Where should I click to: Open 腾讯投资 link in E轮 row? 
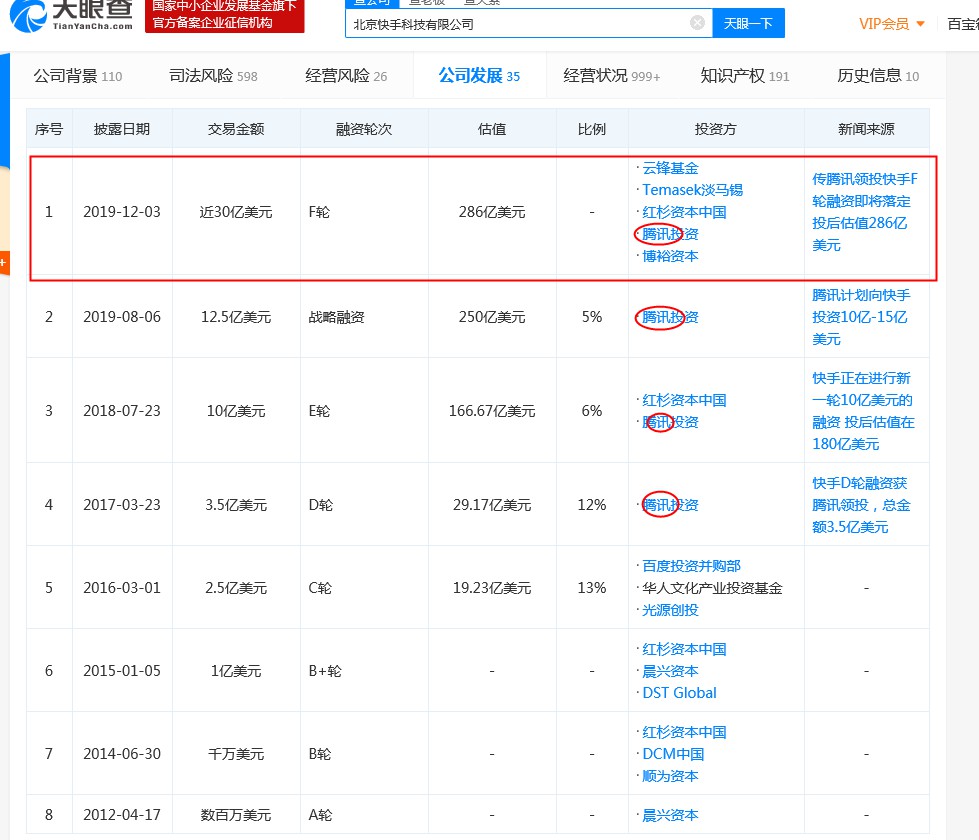670,422
